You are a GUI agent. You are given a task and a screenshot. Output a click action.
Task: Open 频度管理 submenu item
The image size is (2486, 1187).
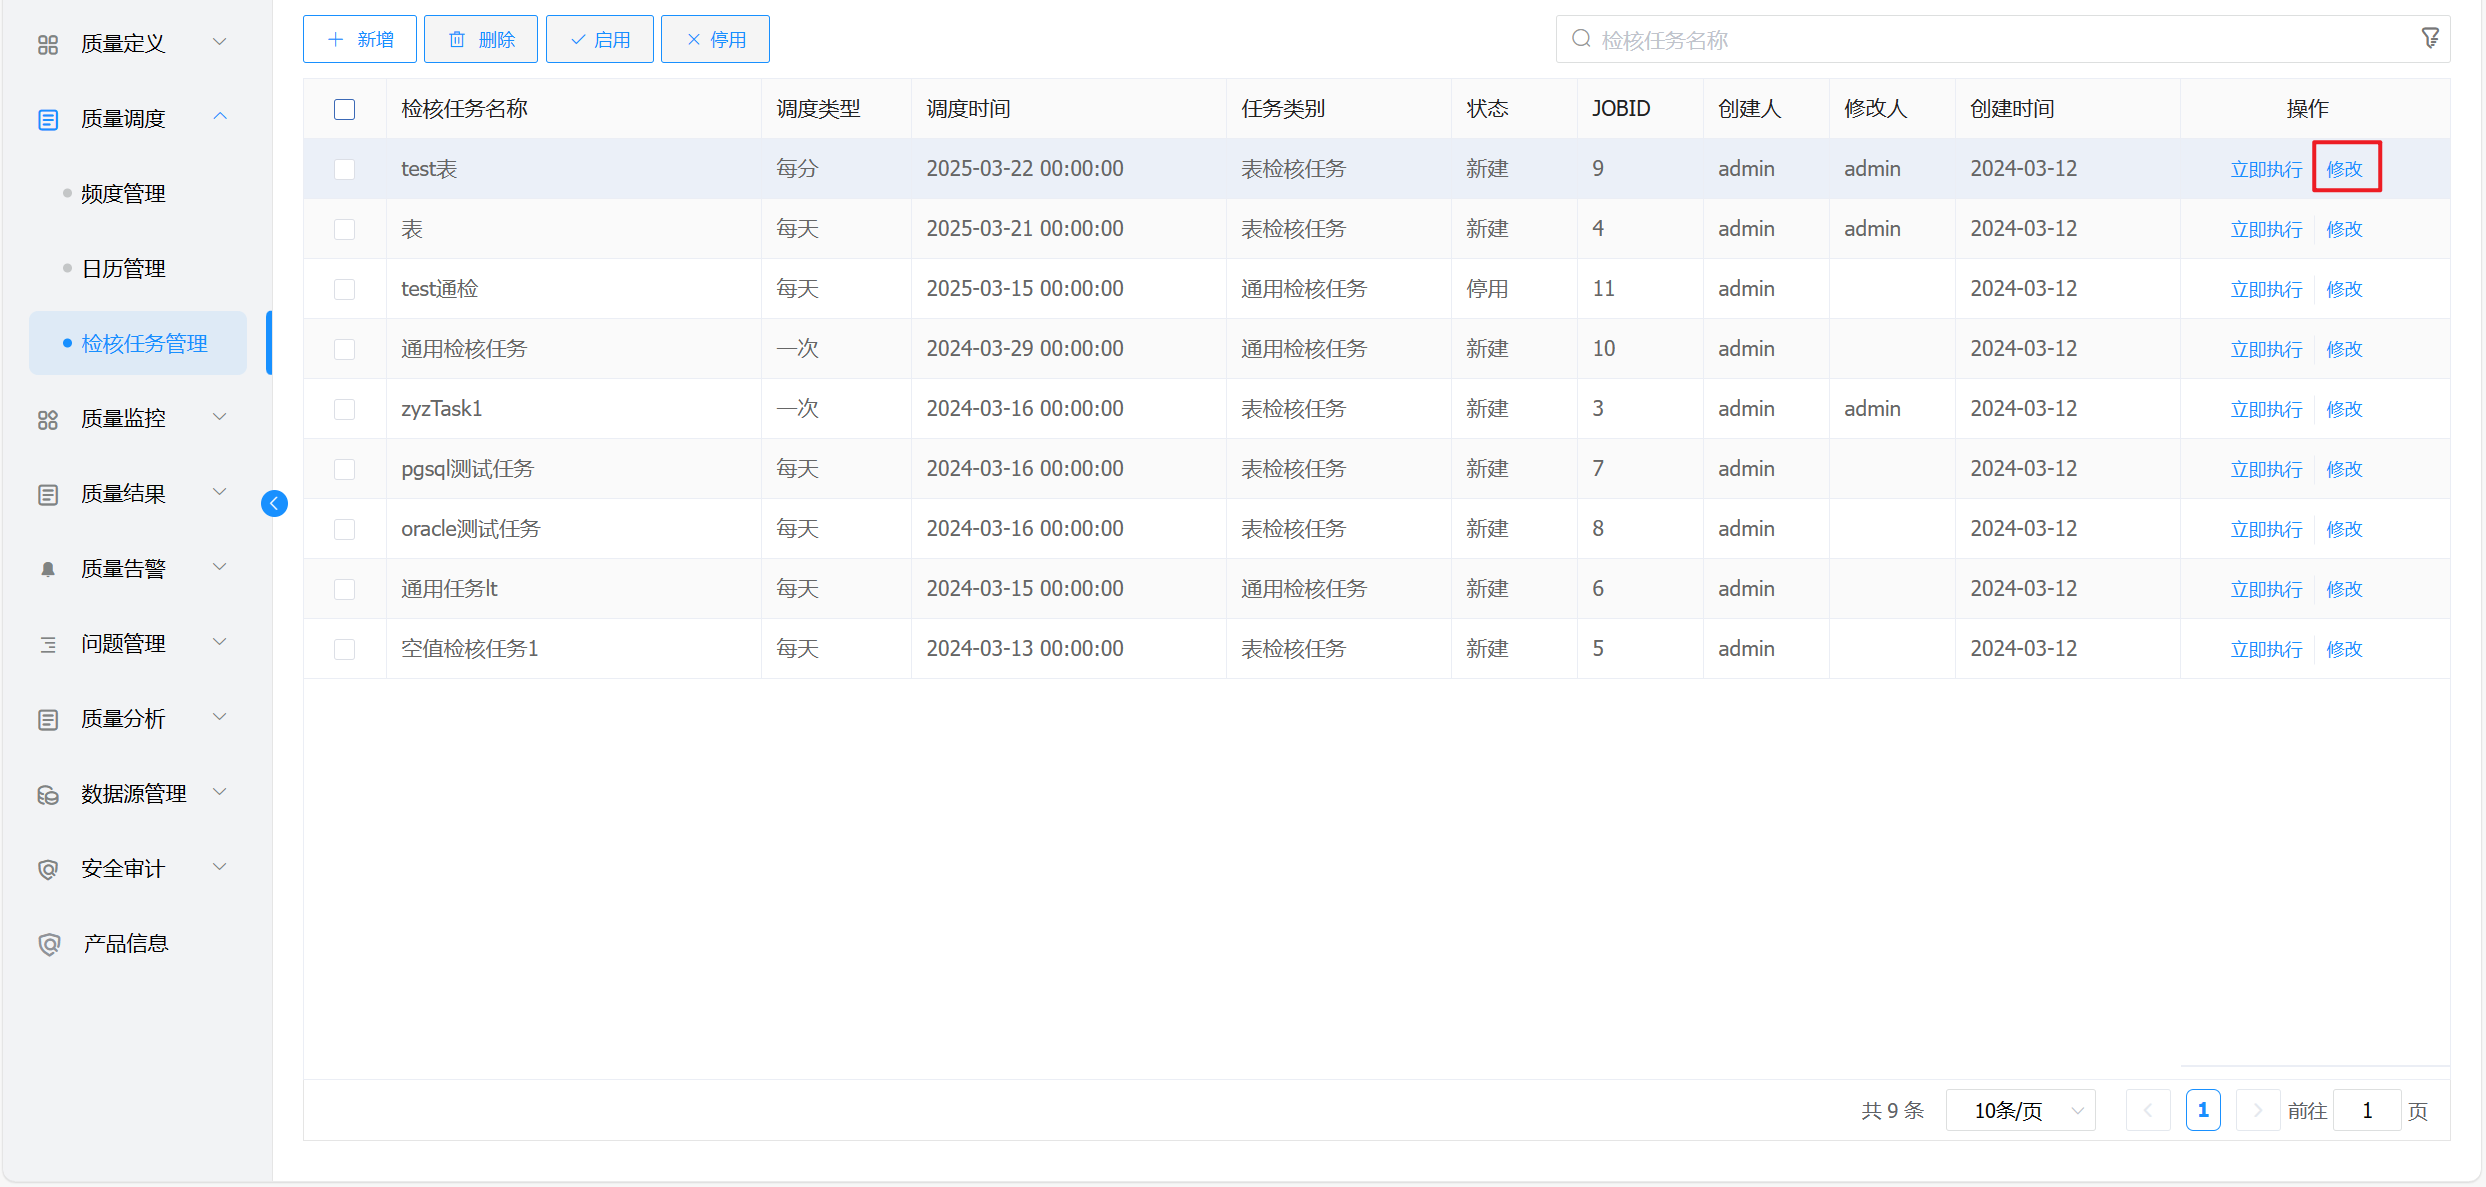123,194
